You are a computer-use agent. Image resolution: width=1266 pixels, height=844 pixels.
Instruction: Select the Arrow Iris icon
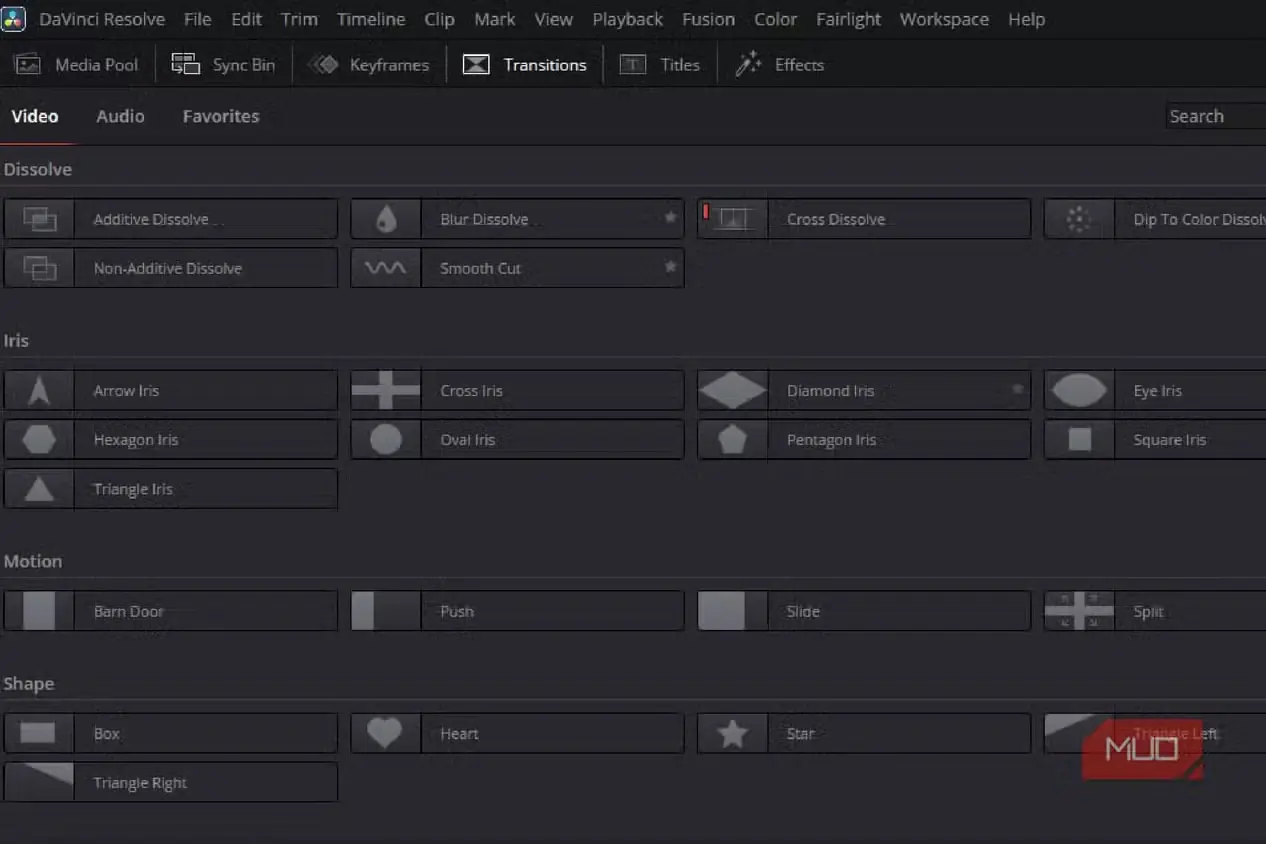point(39,390)
